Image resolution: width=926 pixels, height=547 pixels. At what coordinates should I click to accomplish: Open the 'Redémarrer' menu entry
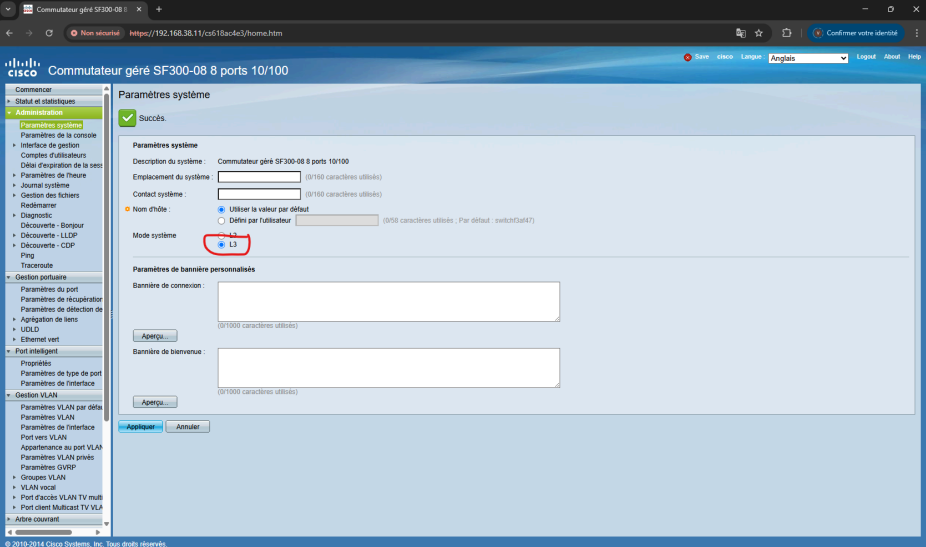40,205
